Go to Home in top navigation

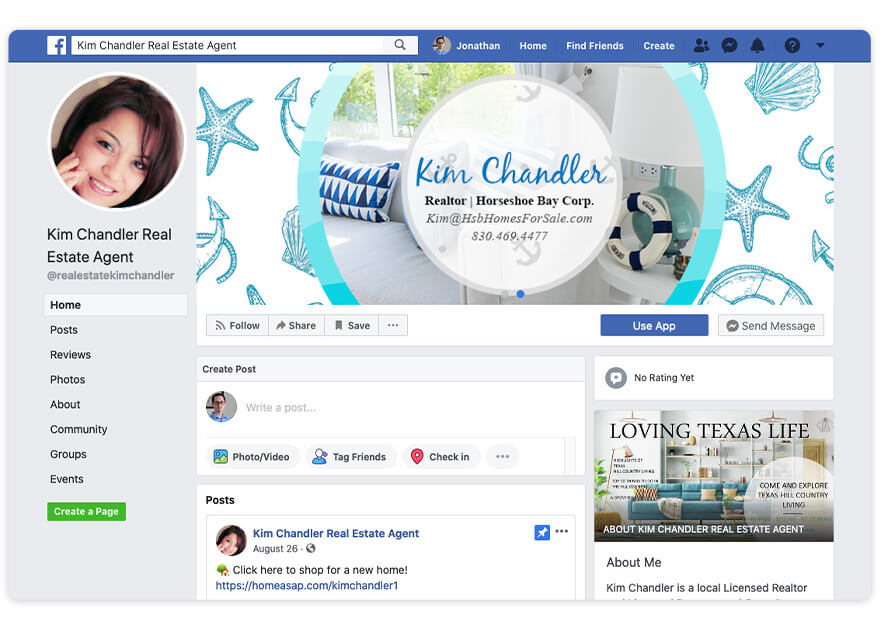point(533,46)
